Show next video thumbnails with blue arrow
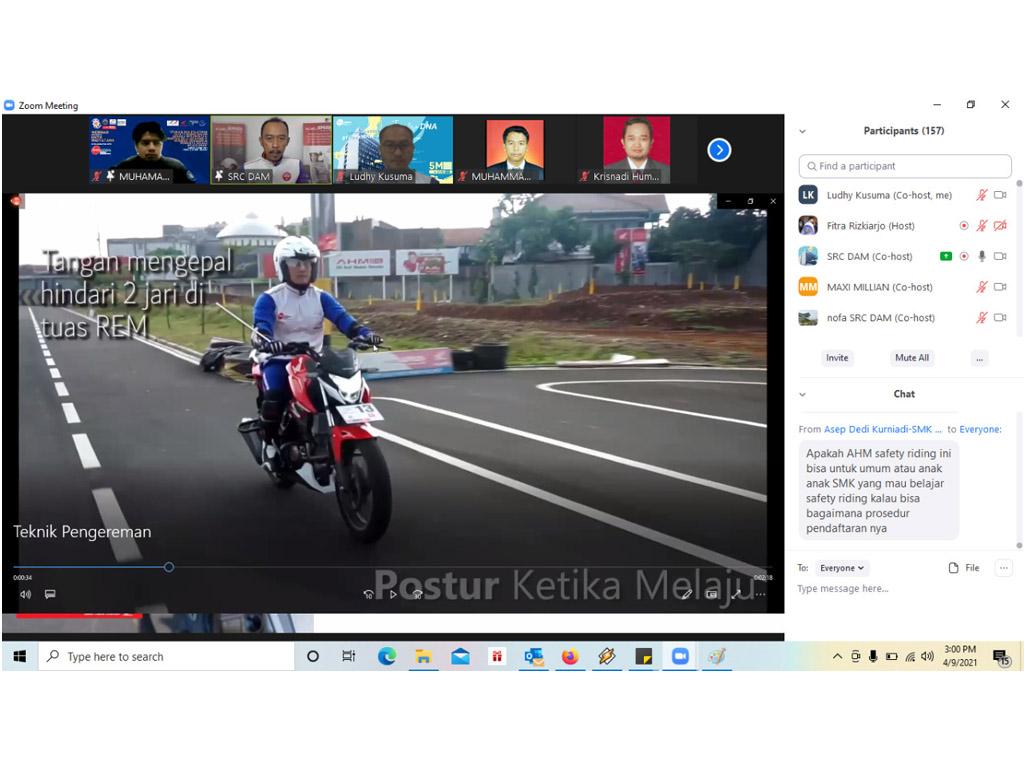 pos(719,150)
